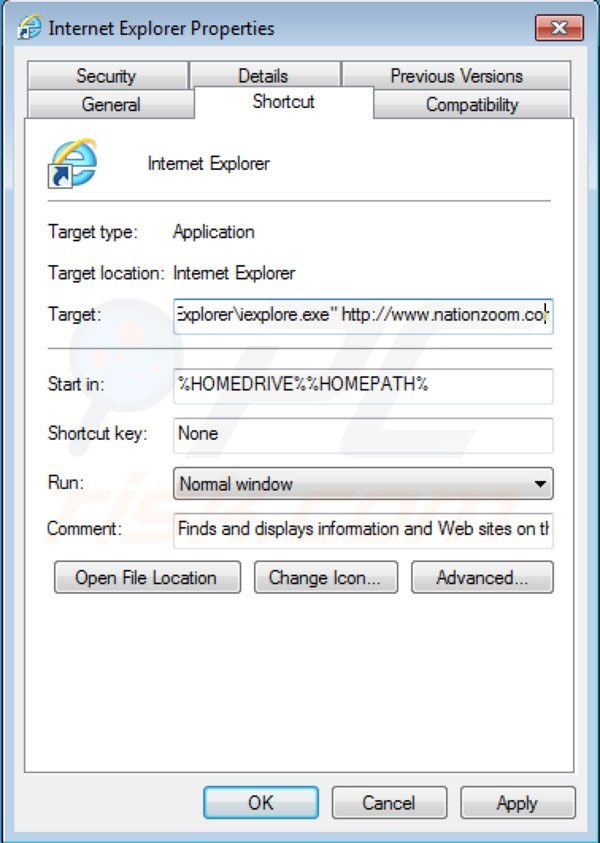Screen dimensions: 600x843
Task: Click the Change Icon button
Action: point(326,577)
